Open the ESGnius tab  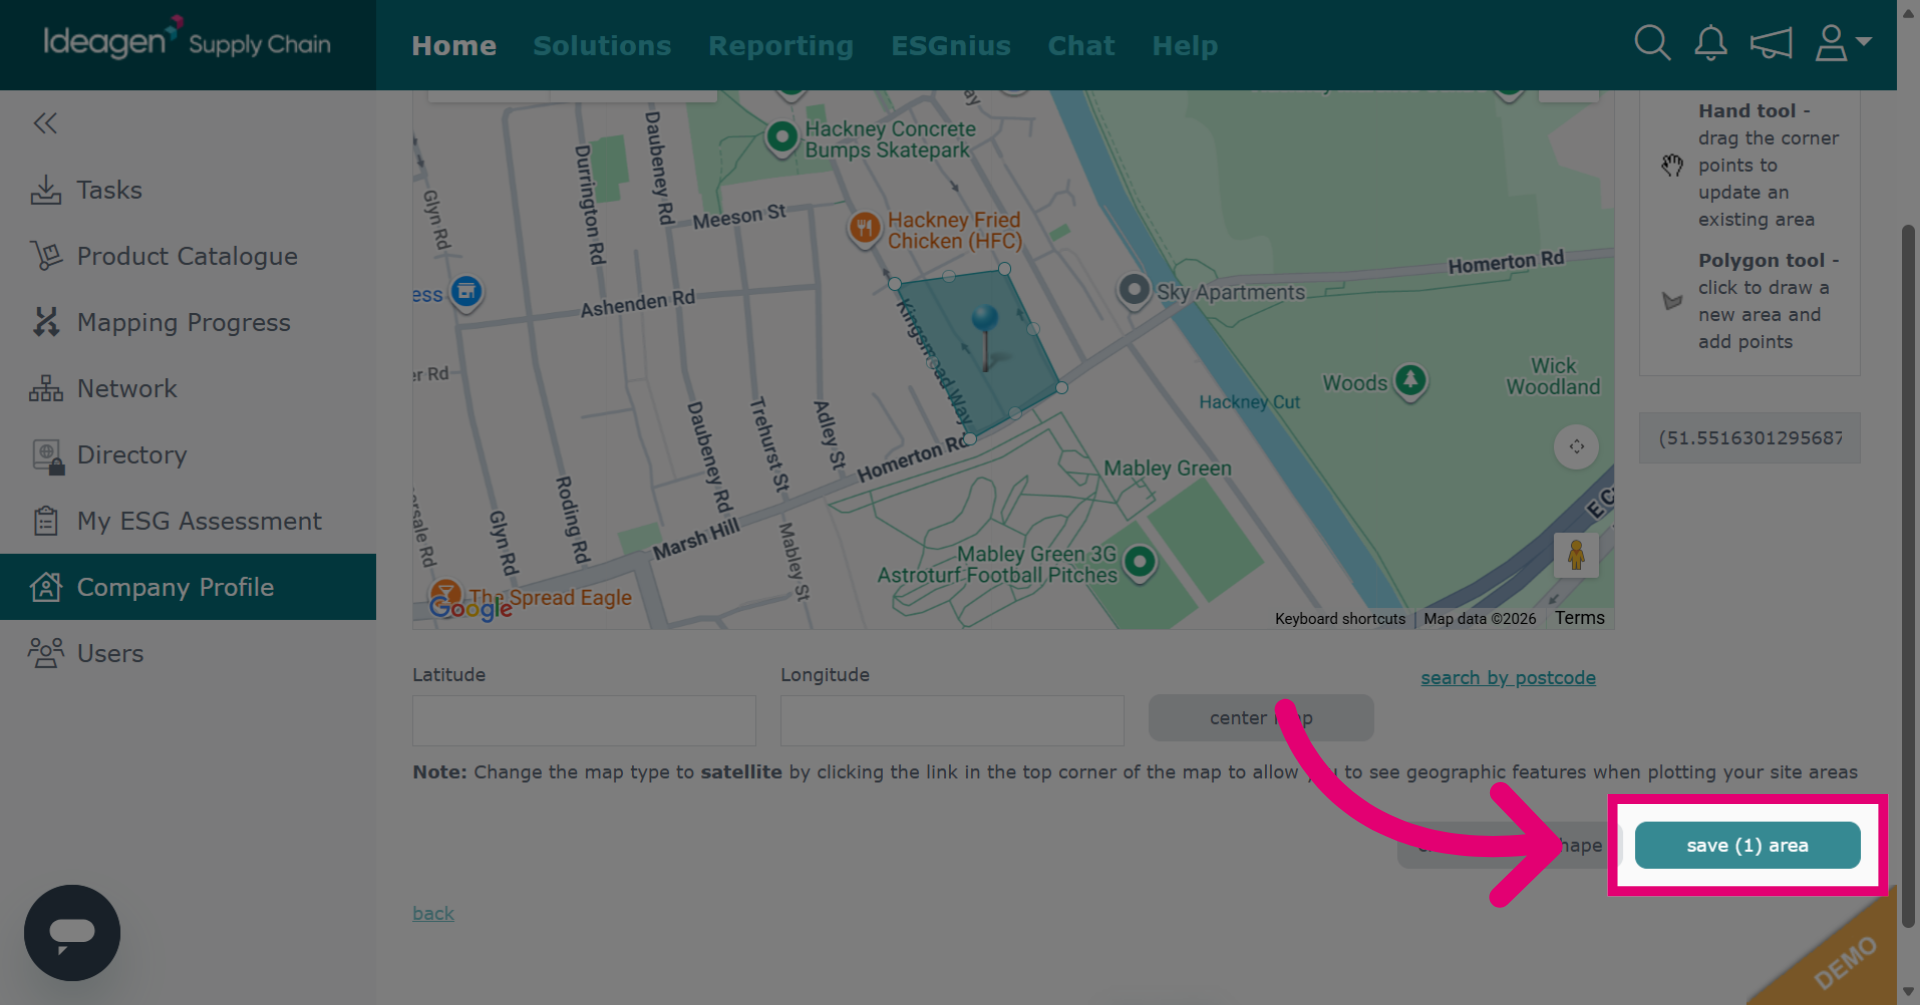[951, 46]
